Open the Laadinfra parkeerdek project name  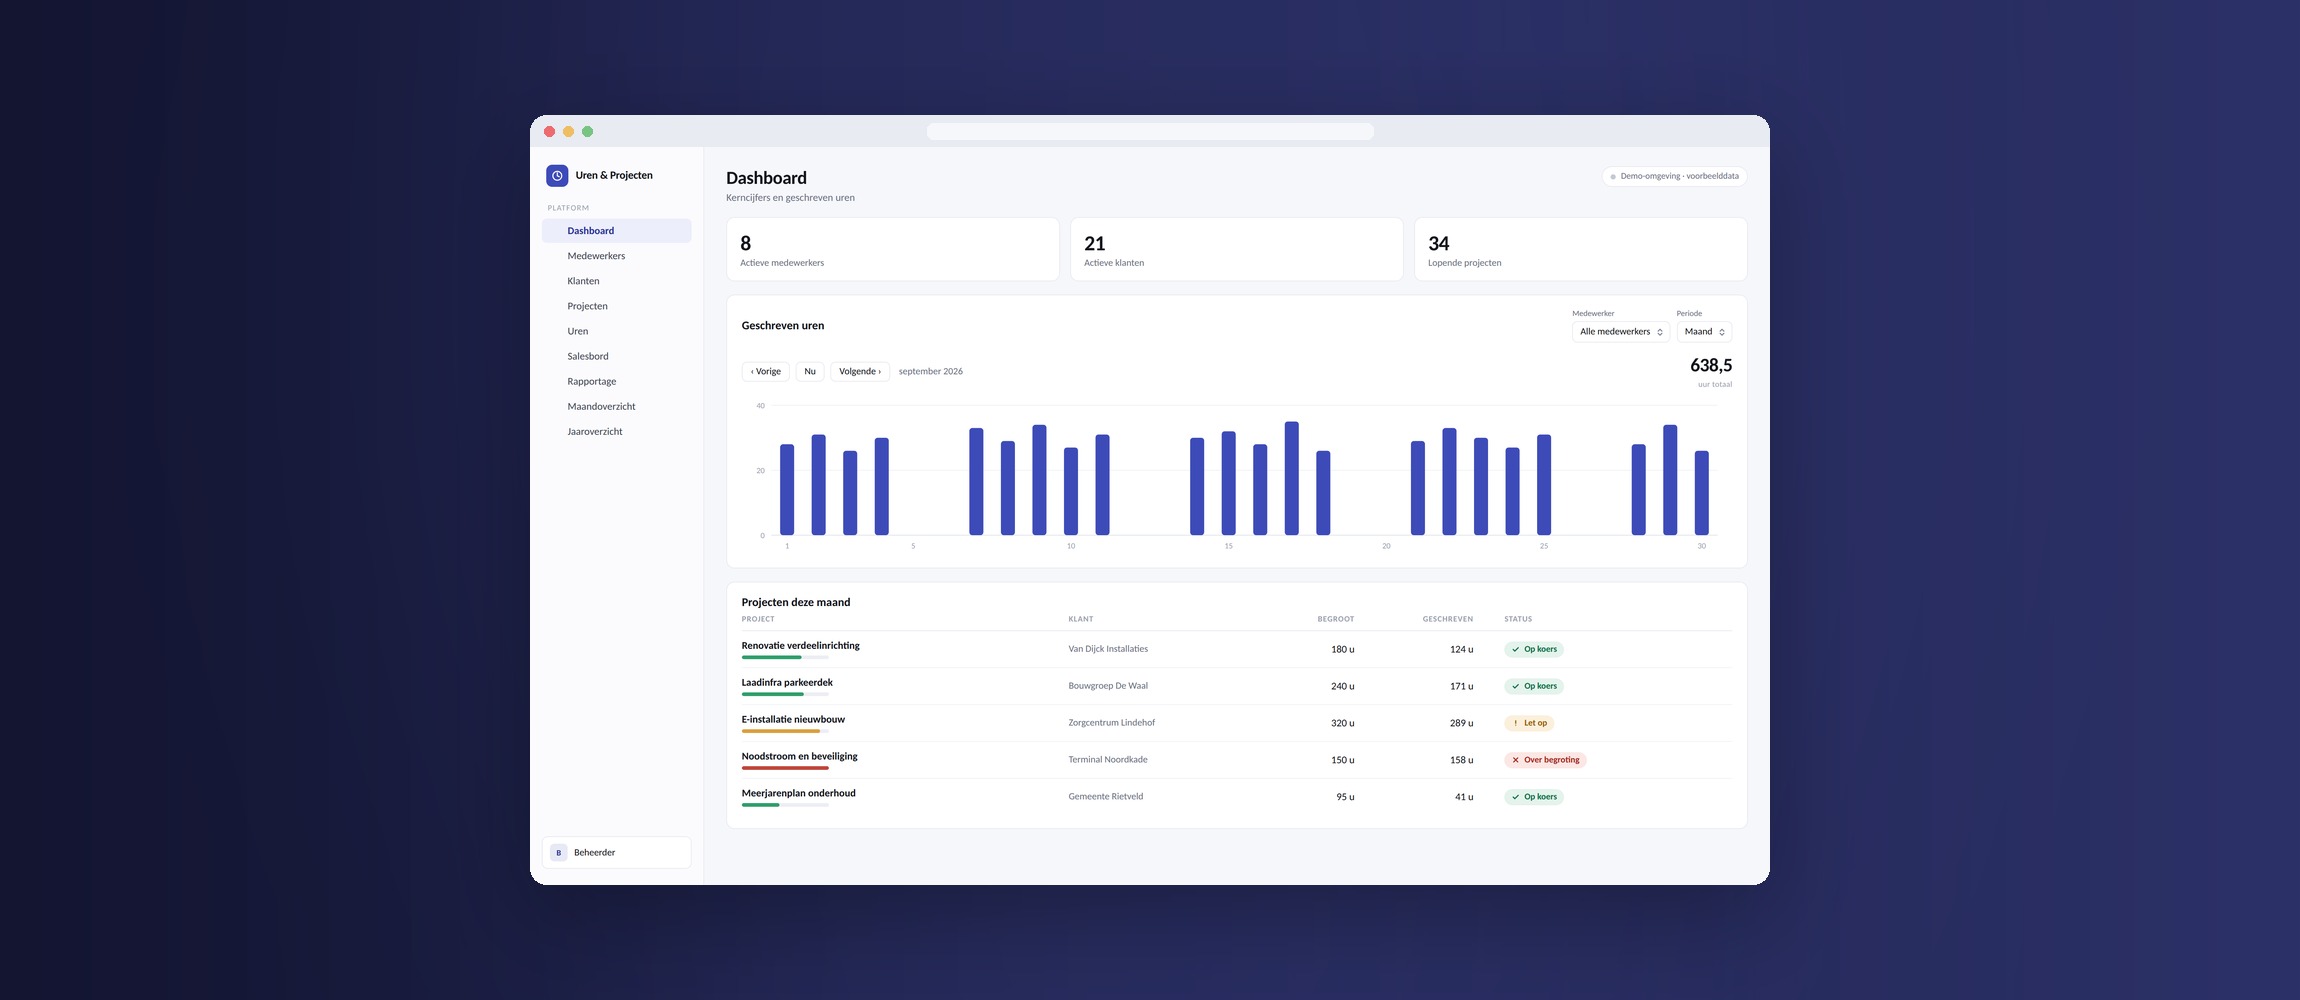(787, 683)
